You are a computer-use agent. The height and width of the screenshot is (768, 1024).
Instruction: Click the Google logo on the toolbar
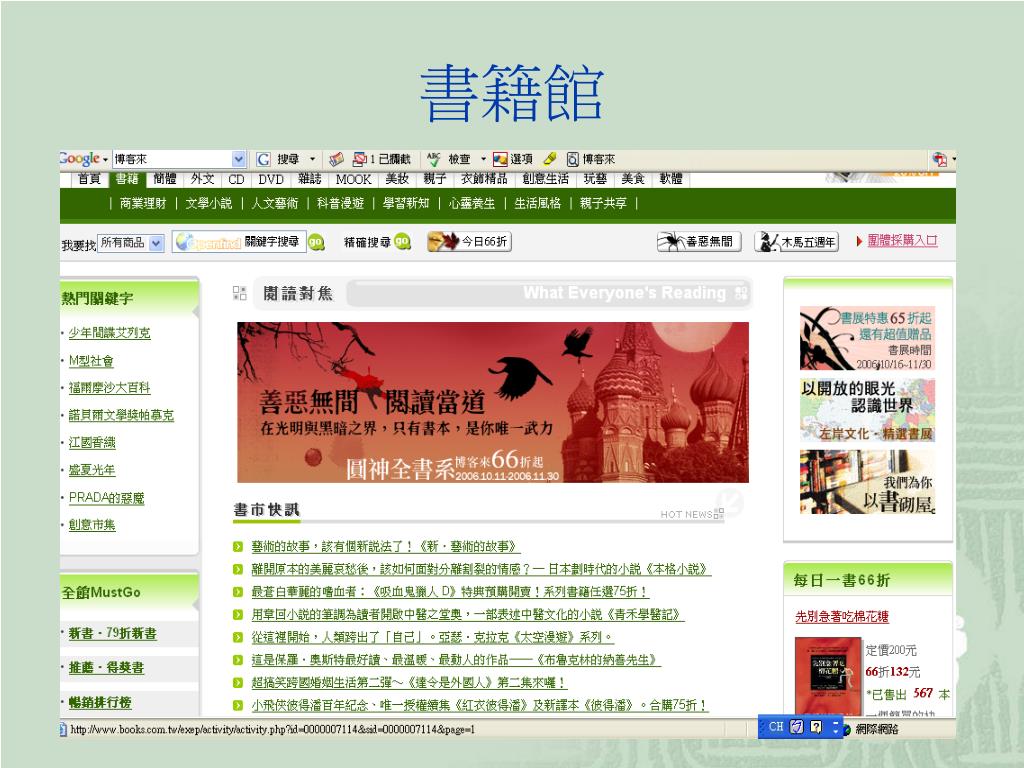tap(79, 159)
